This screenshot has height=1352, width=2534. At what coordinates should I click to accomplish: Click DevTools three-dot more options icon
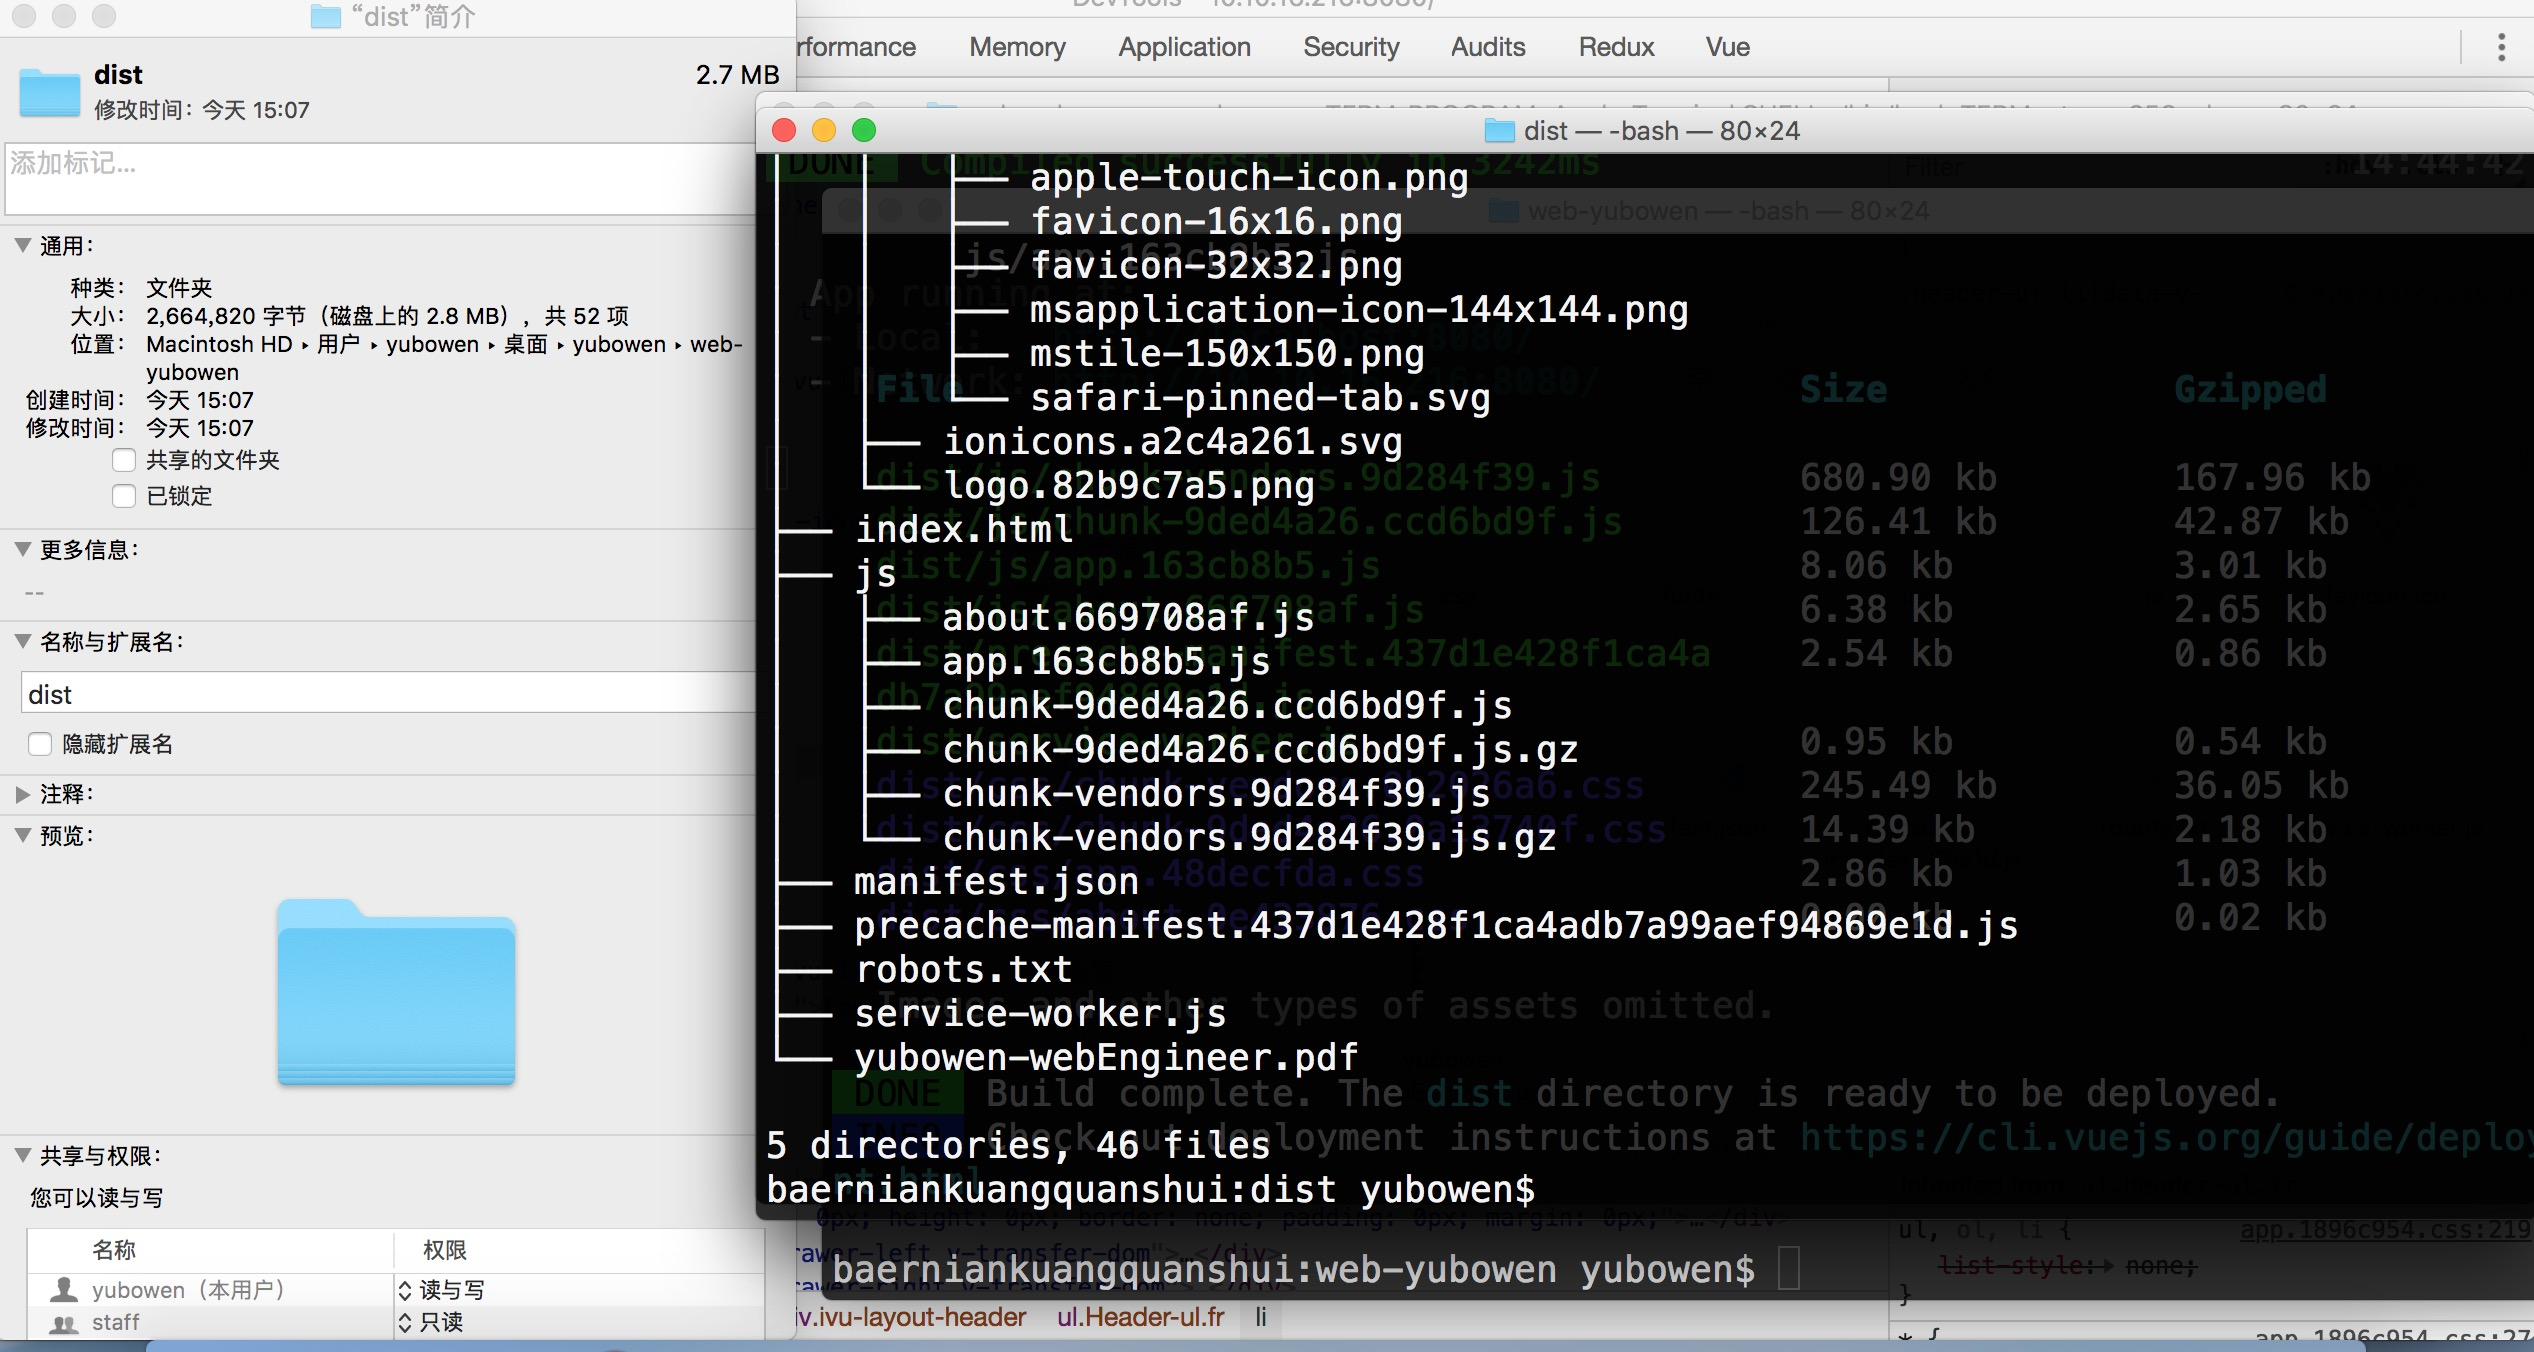2501,47
